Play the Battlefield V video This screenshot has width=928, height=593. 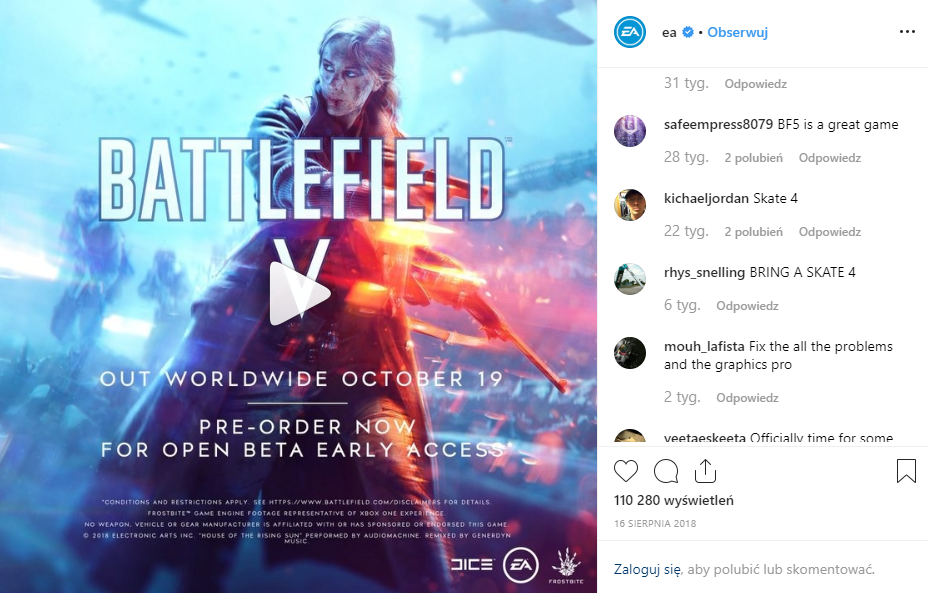tap(299, 294)
